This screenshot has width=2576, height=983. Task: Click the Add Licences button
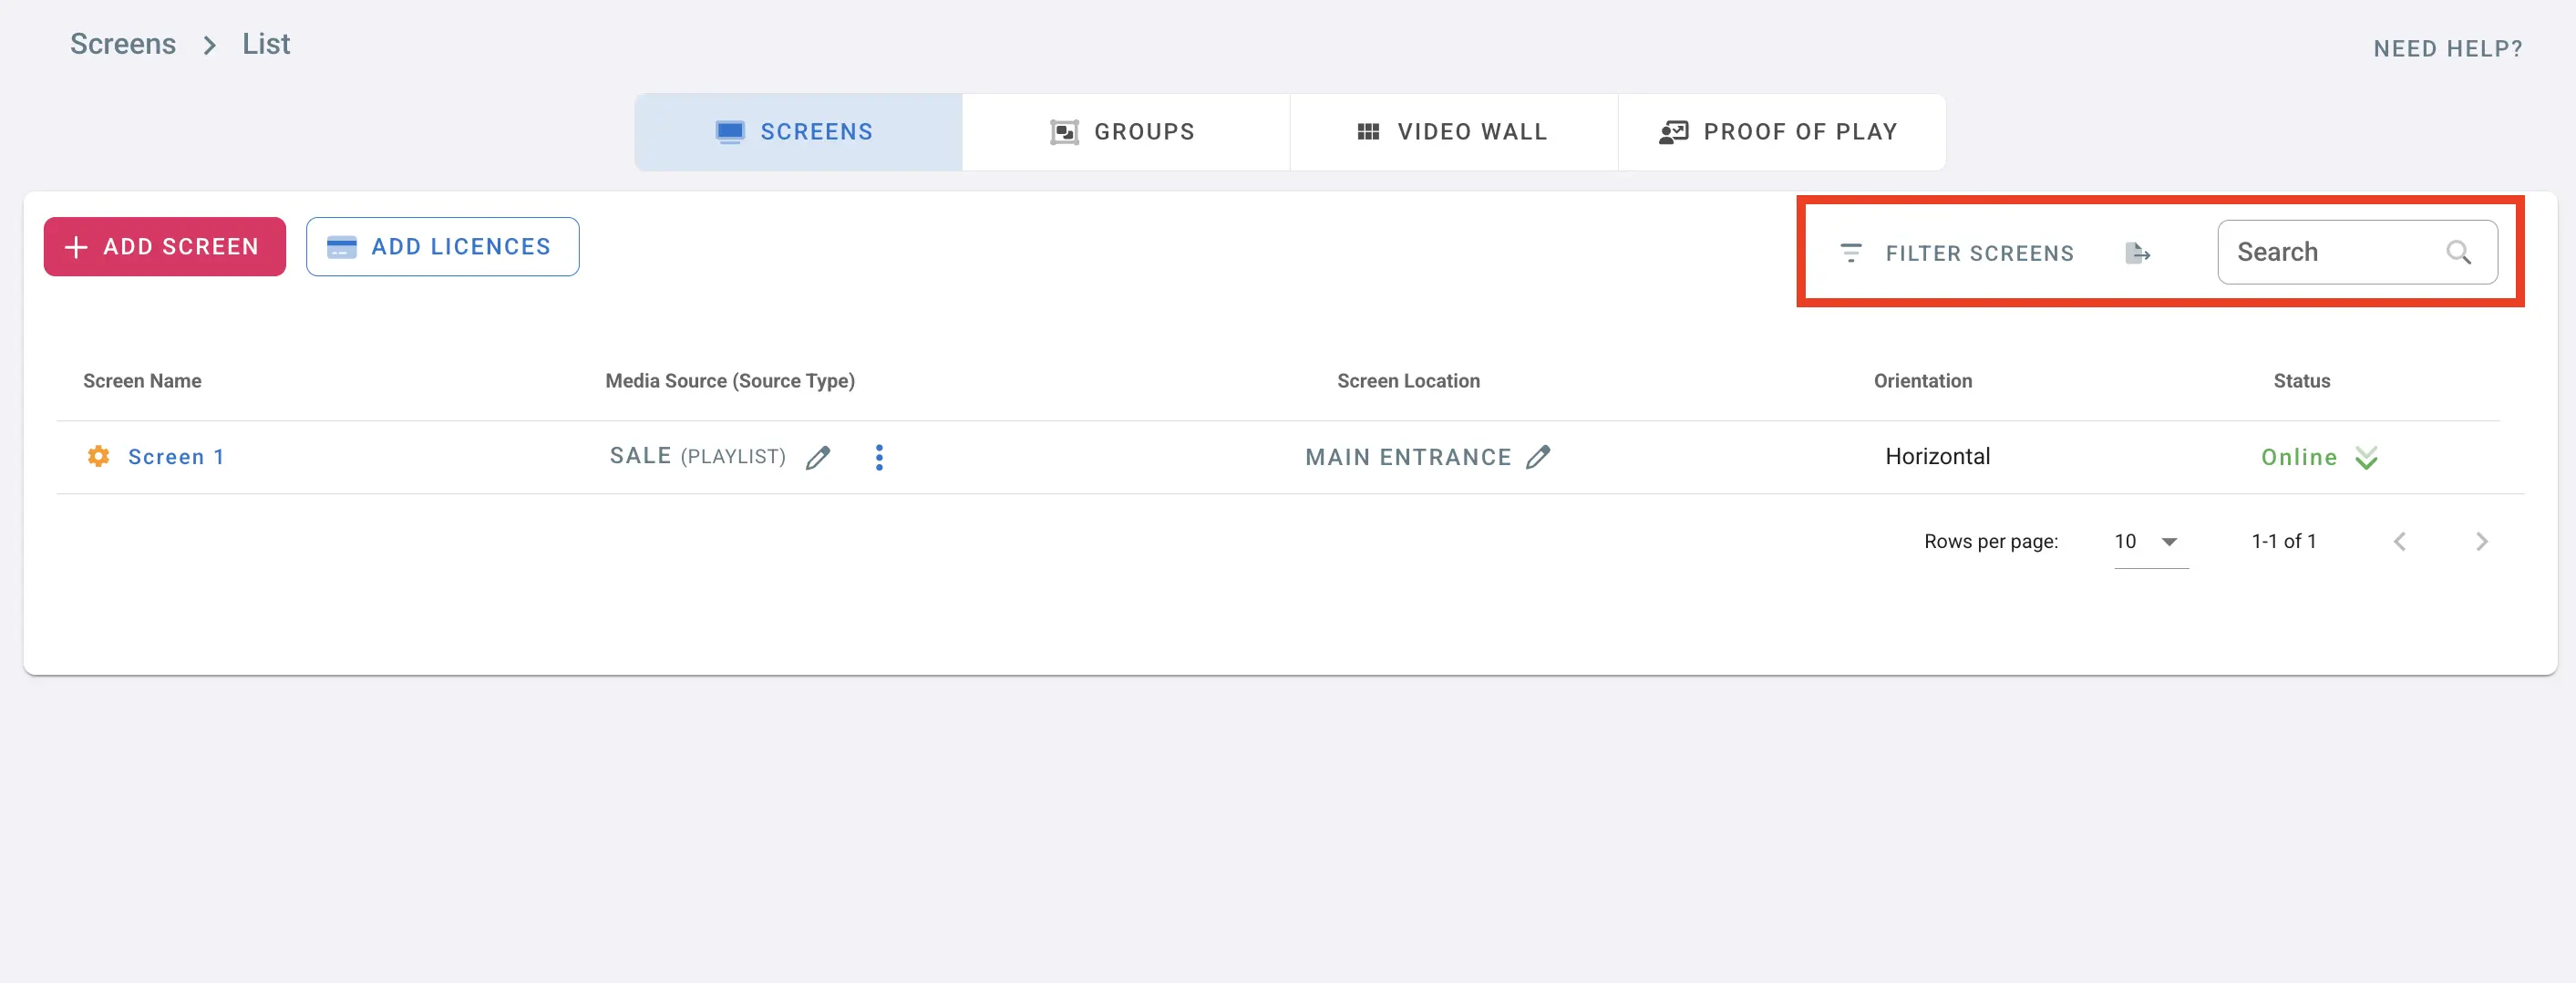pos(442,246)
